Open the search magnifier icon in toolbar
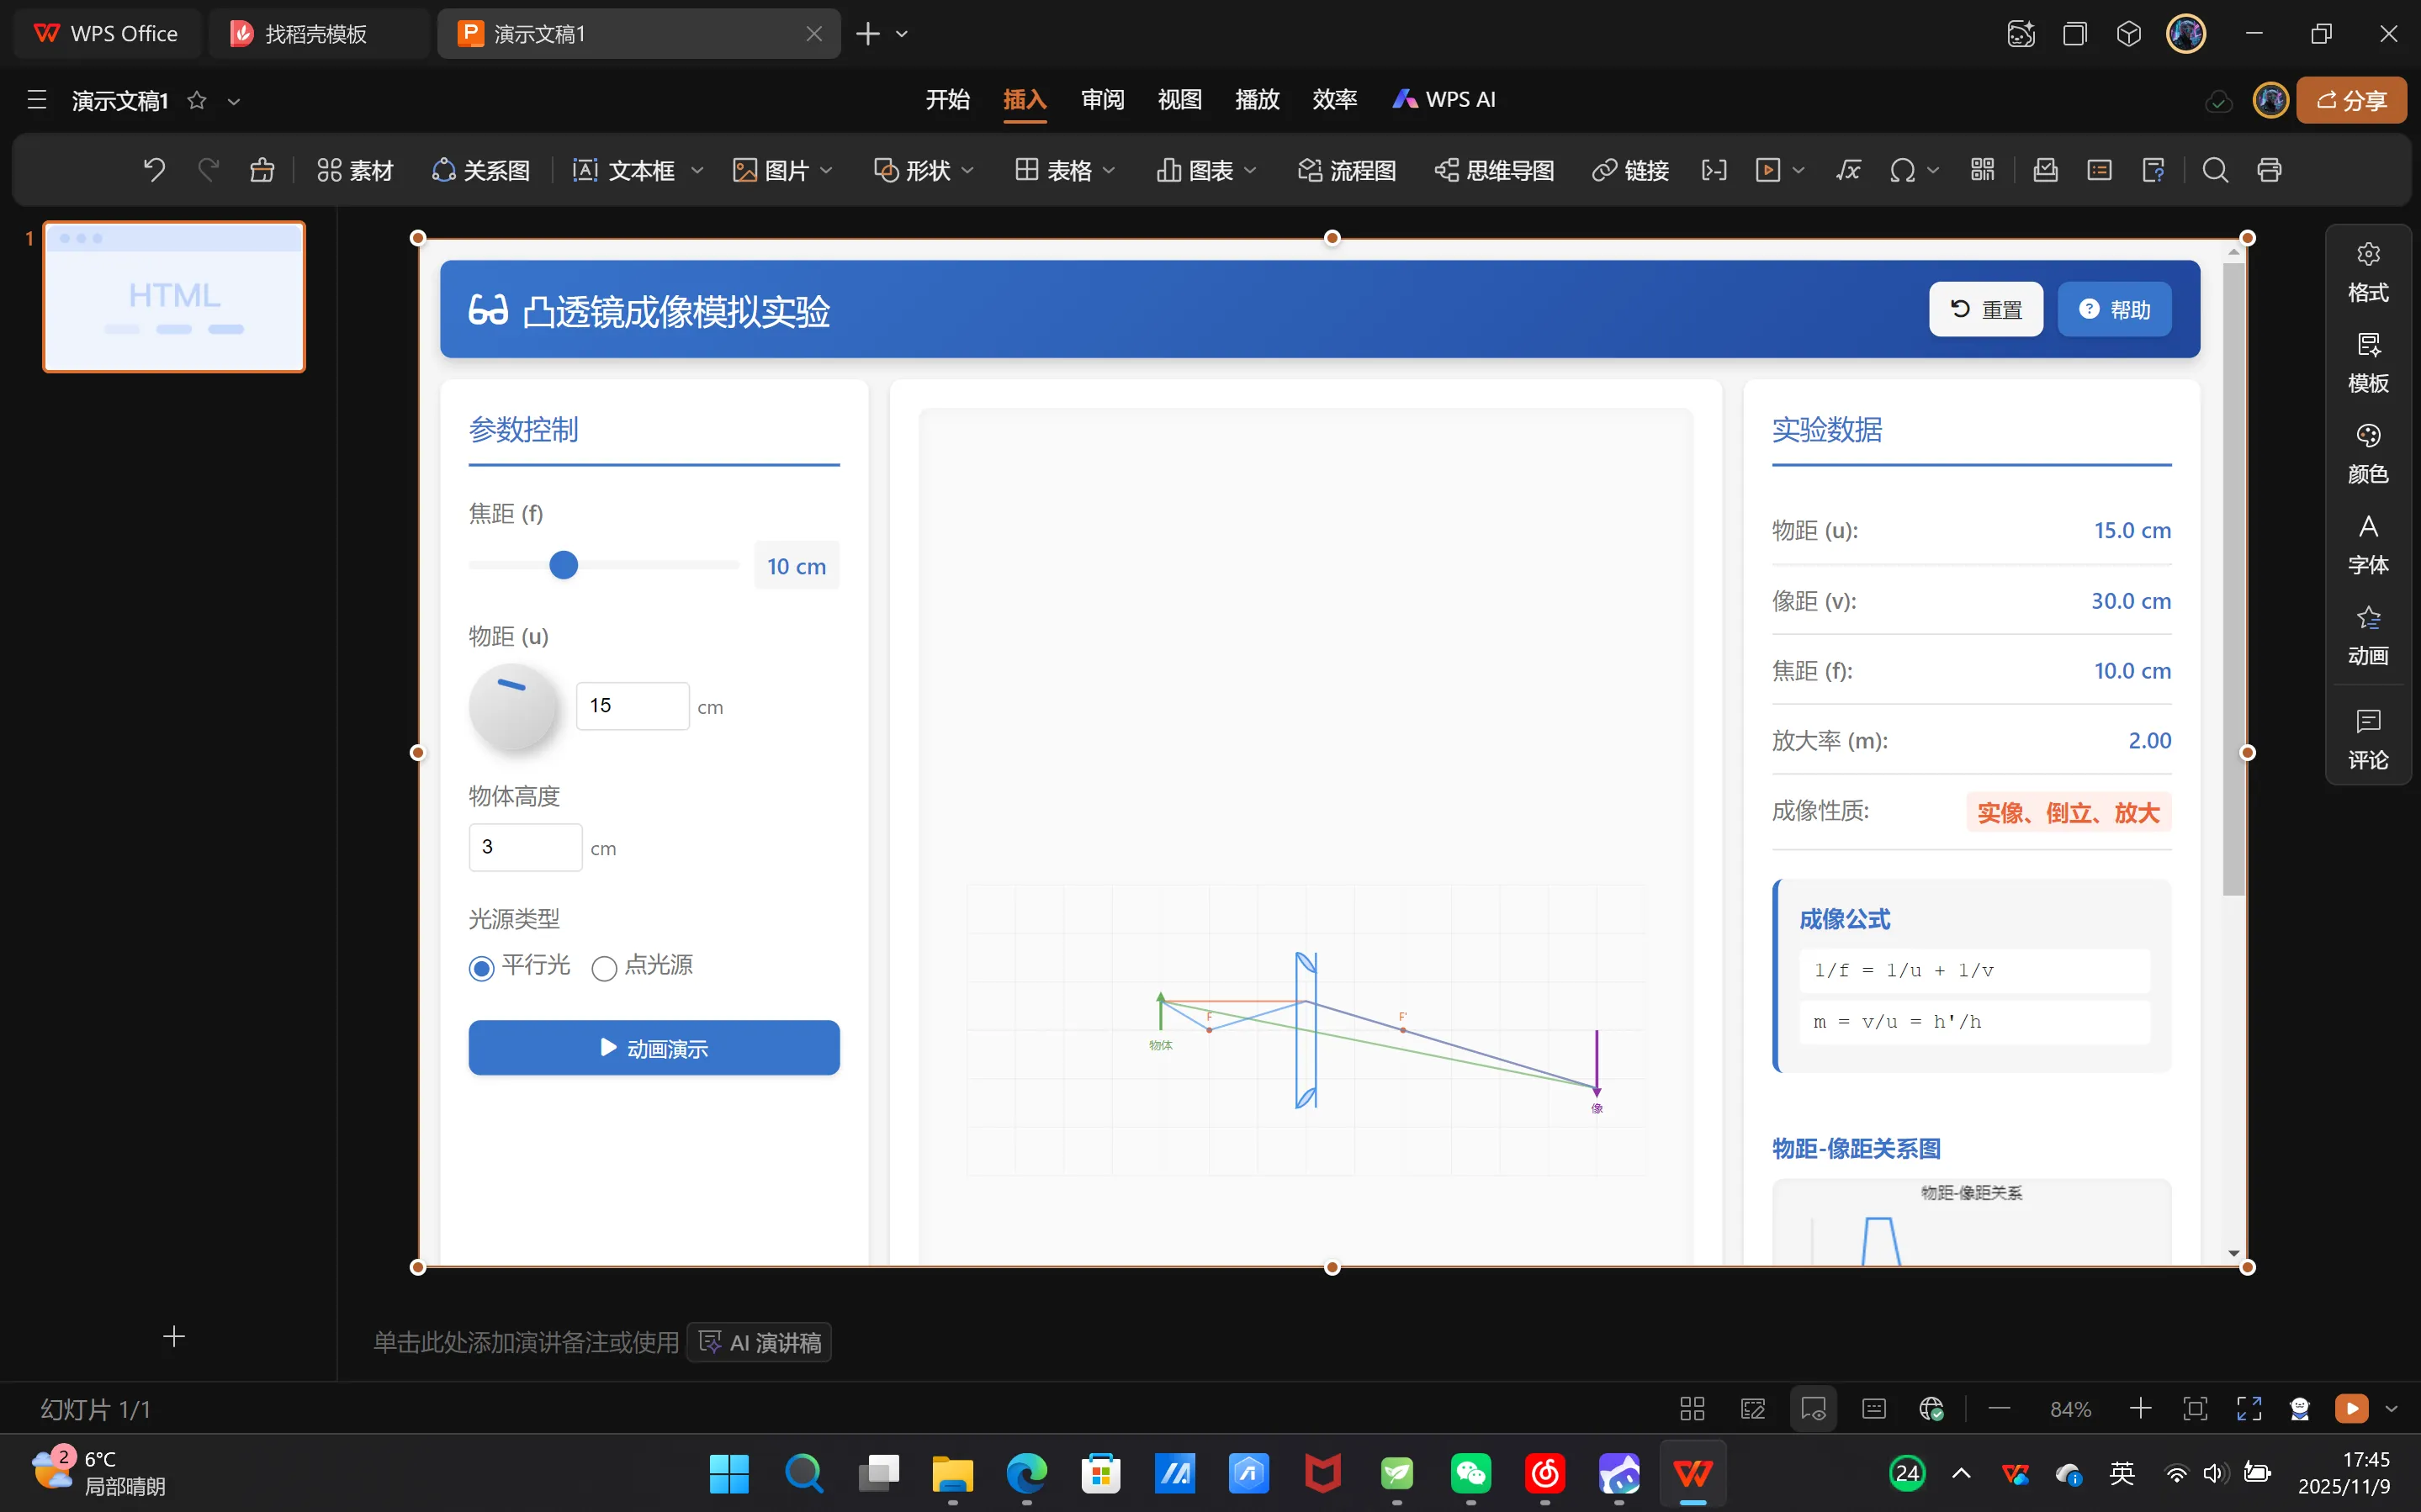This screenshot has width=2421, height=1512. pyautogui.click(x=2215, y=170)
